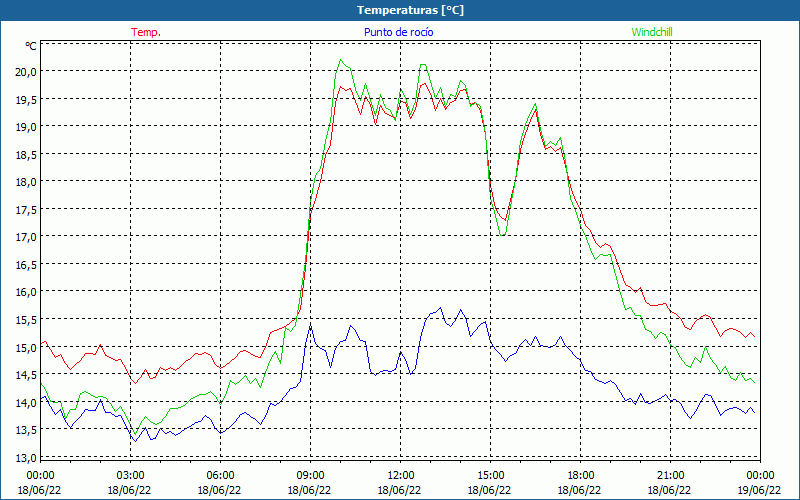
Task: Select the red 'Temp.' legend label
Action: tap(146, 32)
